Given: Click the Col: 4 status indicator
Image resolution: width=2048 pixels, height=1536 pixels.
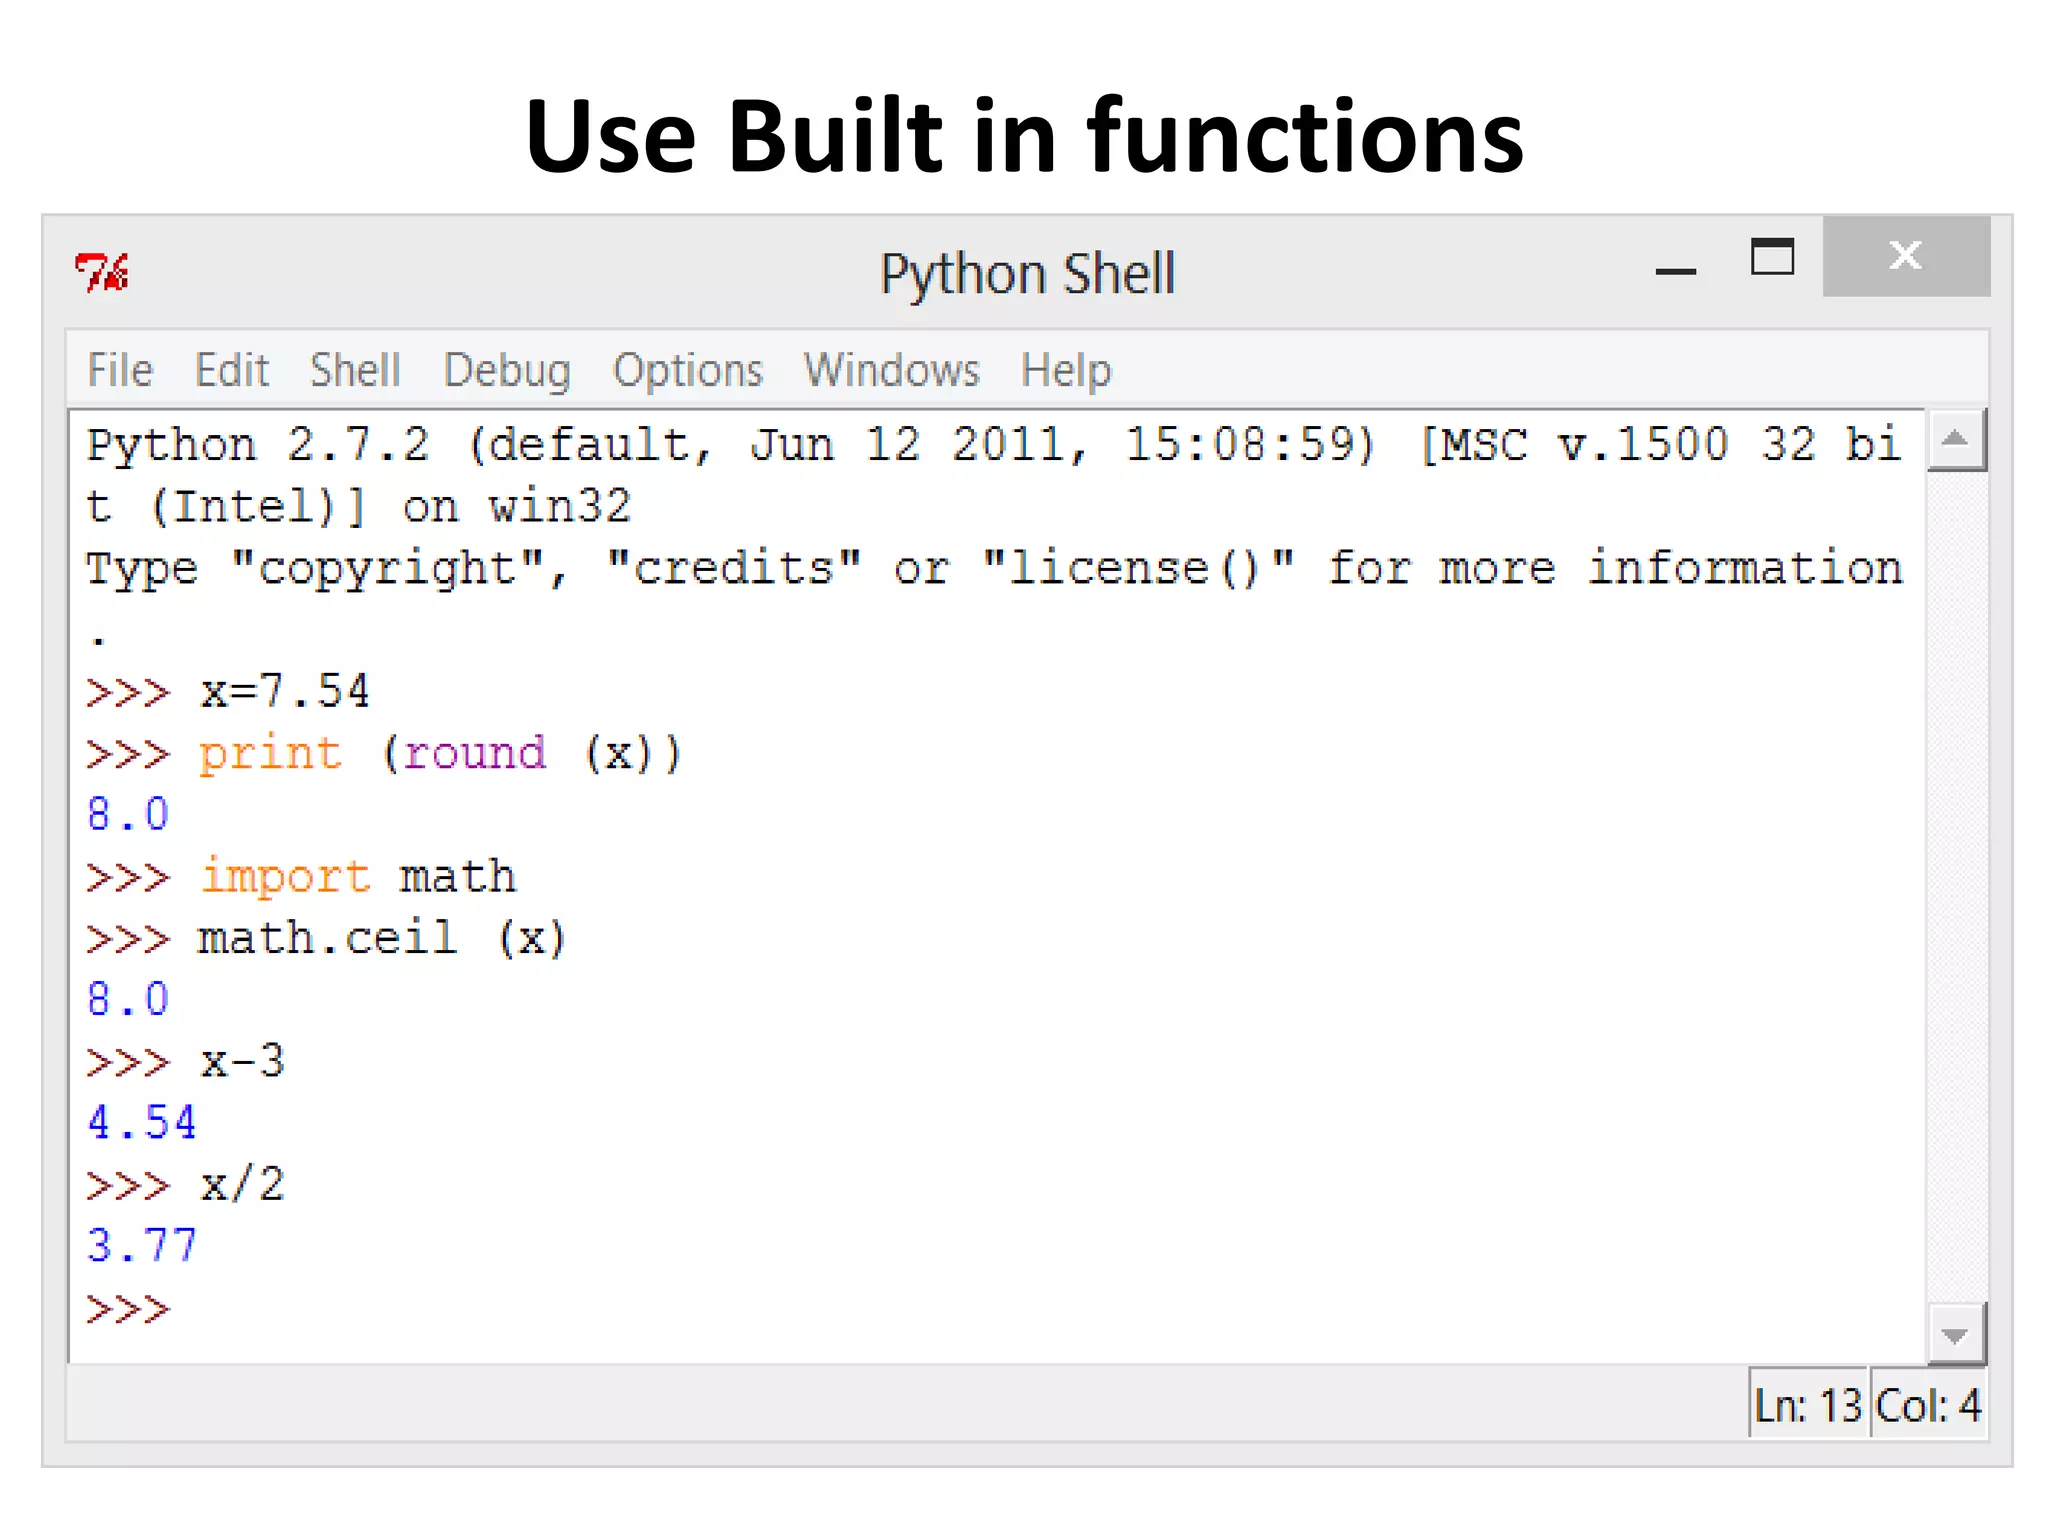Looking at the screenshot, I should pos(1927,1405).
